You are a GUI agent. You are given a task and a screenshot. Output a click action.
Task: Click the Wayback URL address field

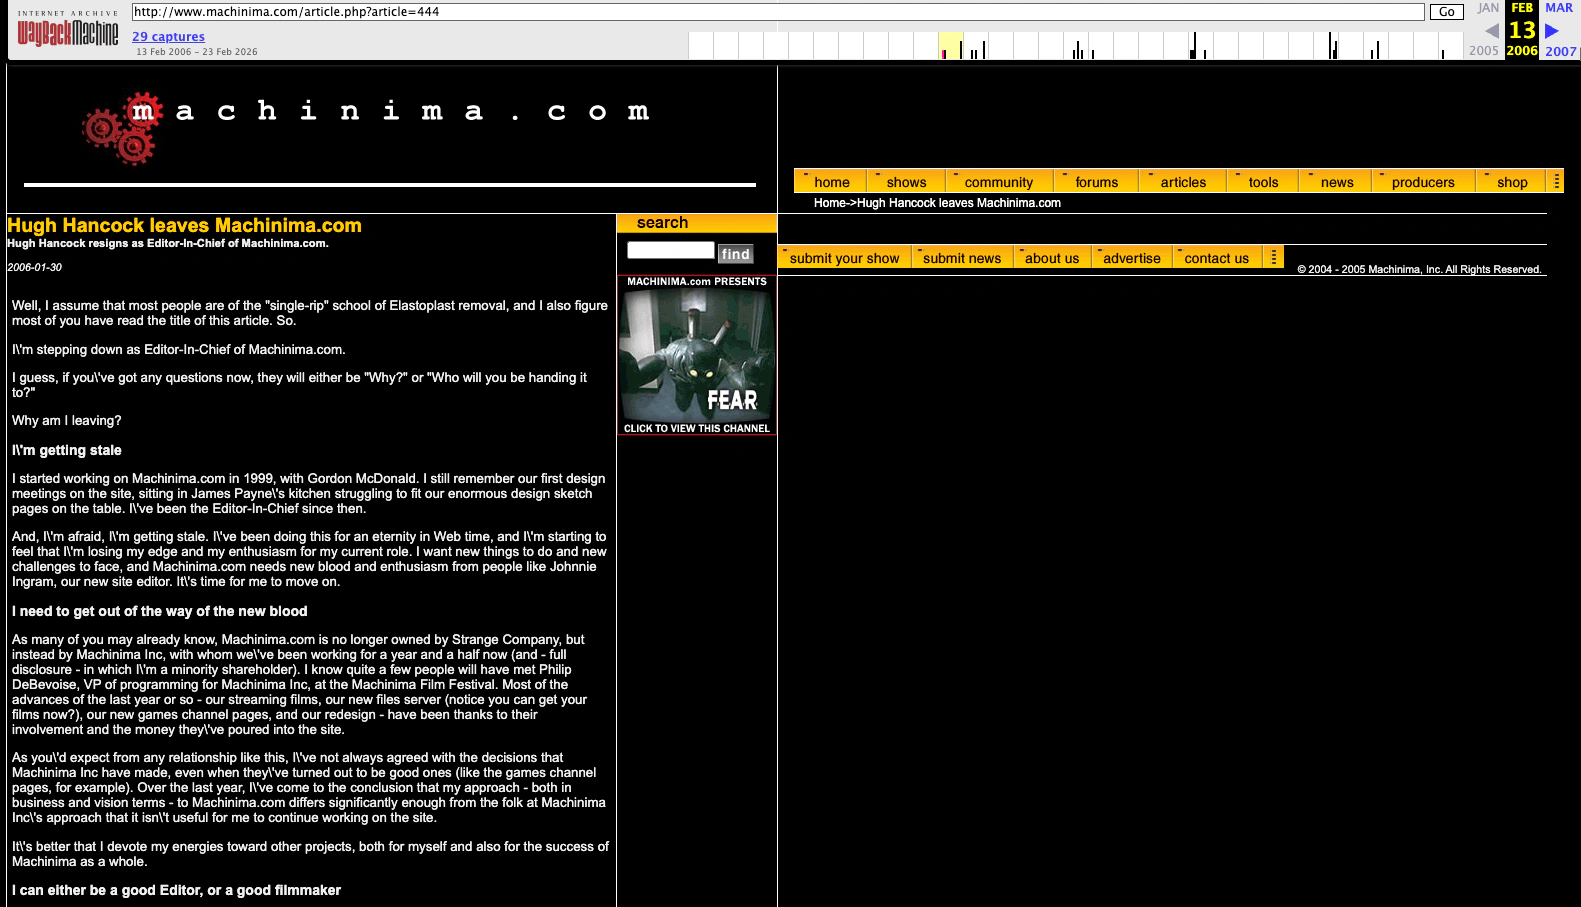pos(778,12)
